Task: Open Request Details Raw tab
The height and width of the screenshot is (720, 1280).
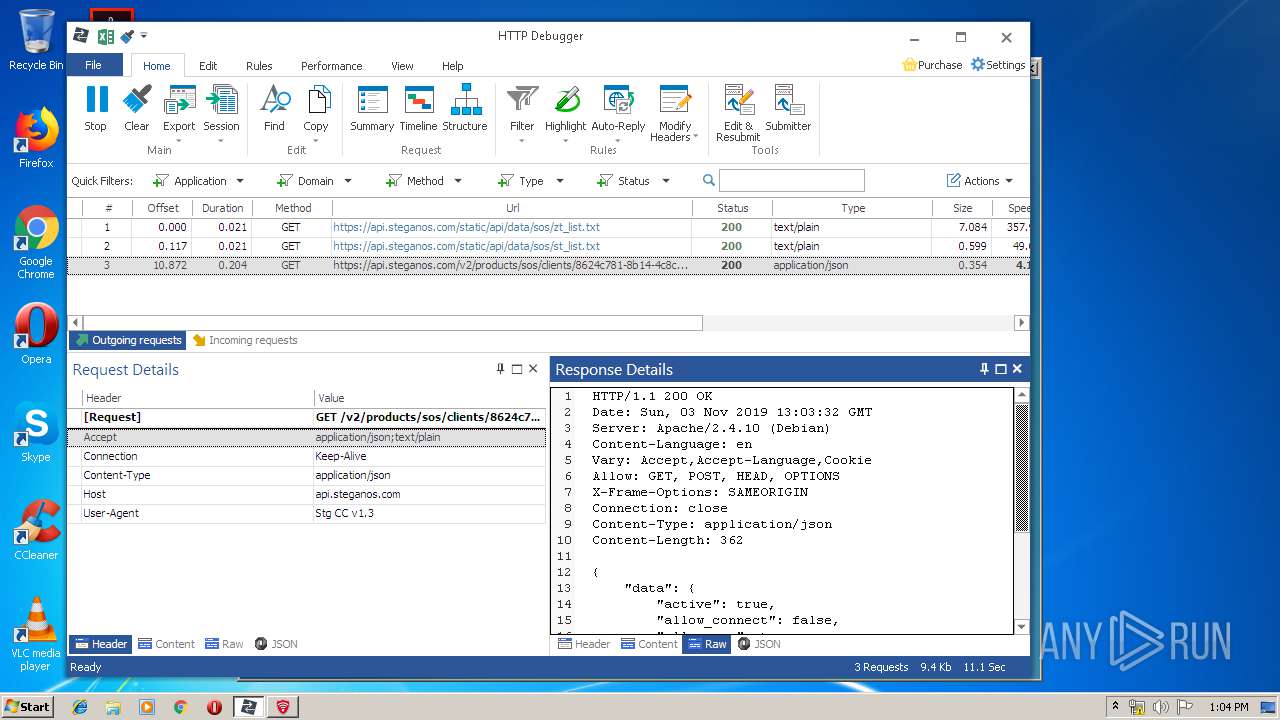Action: coord(224,644)
